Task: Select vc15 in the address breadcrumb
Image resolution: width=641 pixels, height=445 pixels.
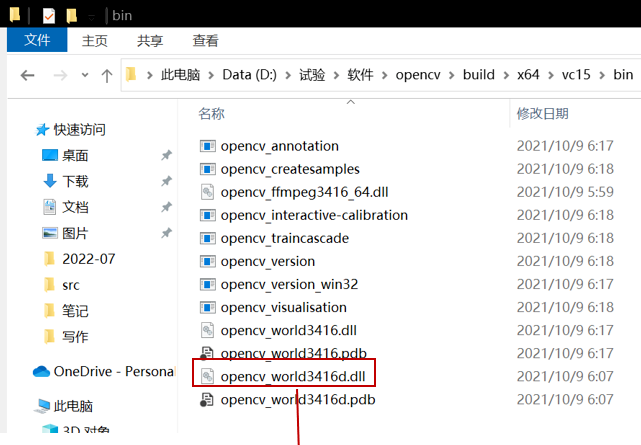Action: coord(576,75)
